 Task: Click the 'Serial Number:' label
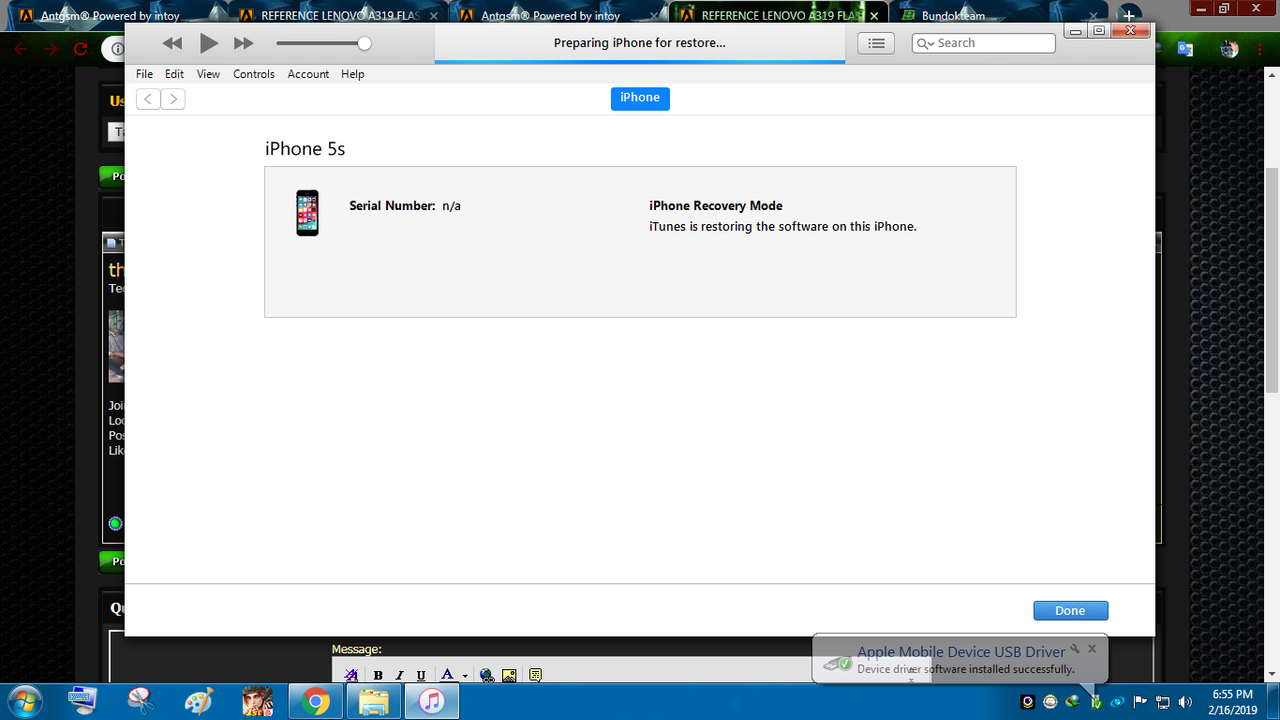tap(392, 206)
